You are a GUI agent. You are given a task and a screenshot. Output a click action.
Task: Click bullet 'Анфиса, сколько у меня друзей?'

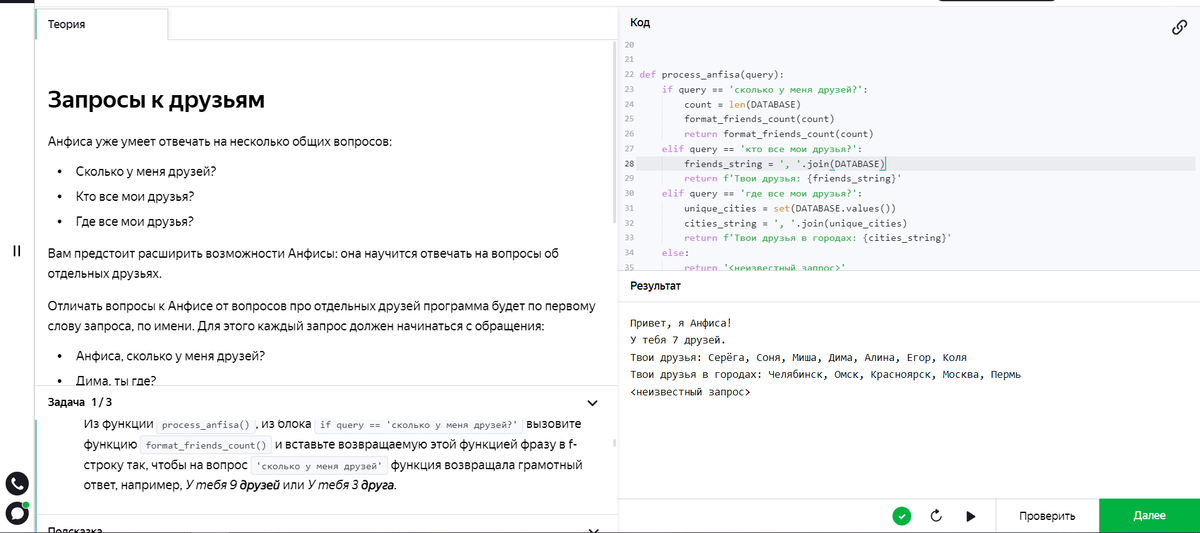coord(170,355)
